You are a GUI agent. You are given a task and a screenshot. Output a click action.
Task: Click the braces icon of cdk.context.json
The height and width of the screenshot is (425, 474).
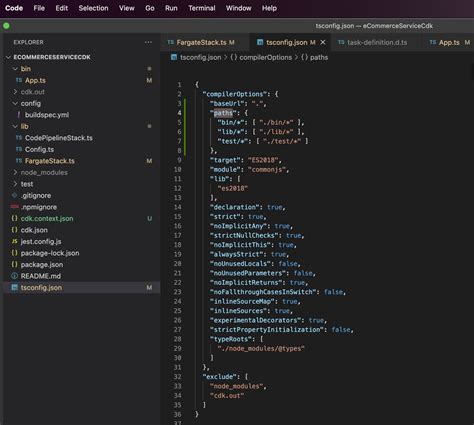tap(15, 218)
